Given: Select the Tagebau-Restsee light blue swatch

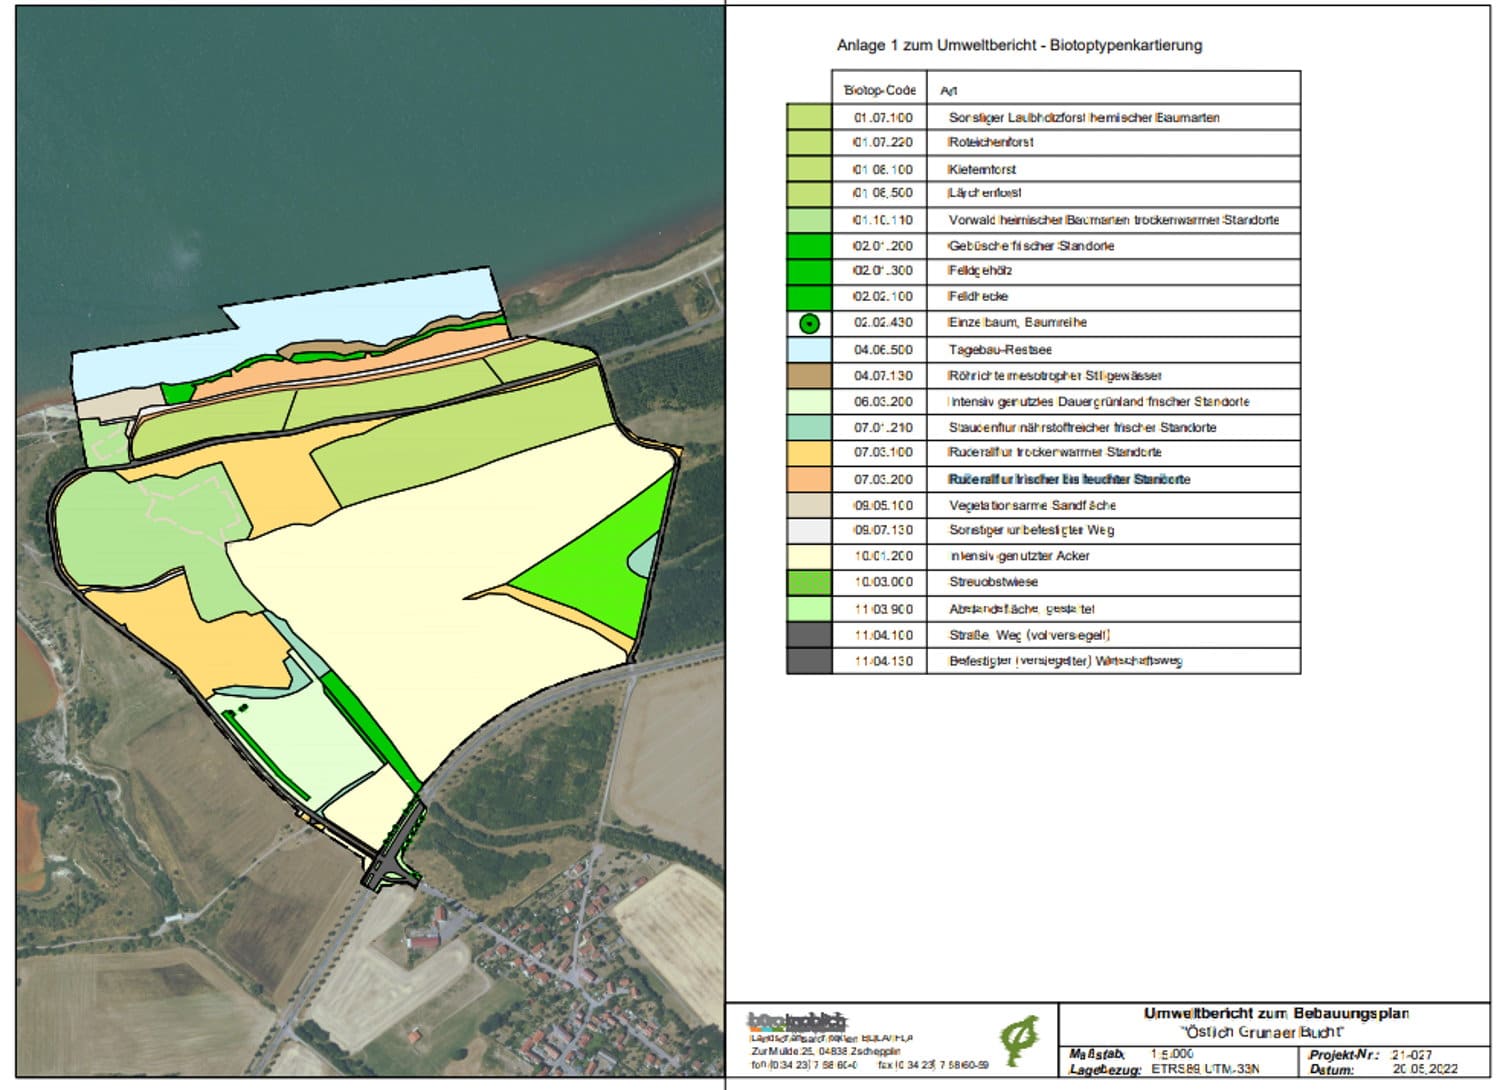Looking at the screenshot, I should point(809,350).
